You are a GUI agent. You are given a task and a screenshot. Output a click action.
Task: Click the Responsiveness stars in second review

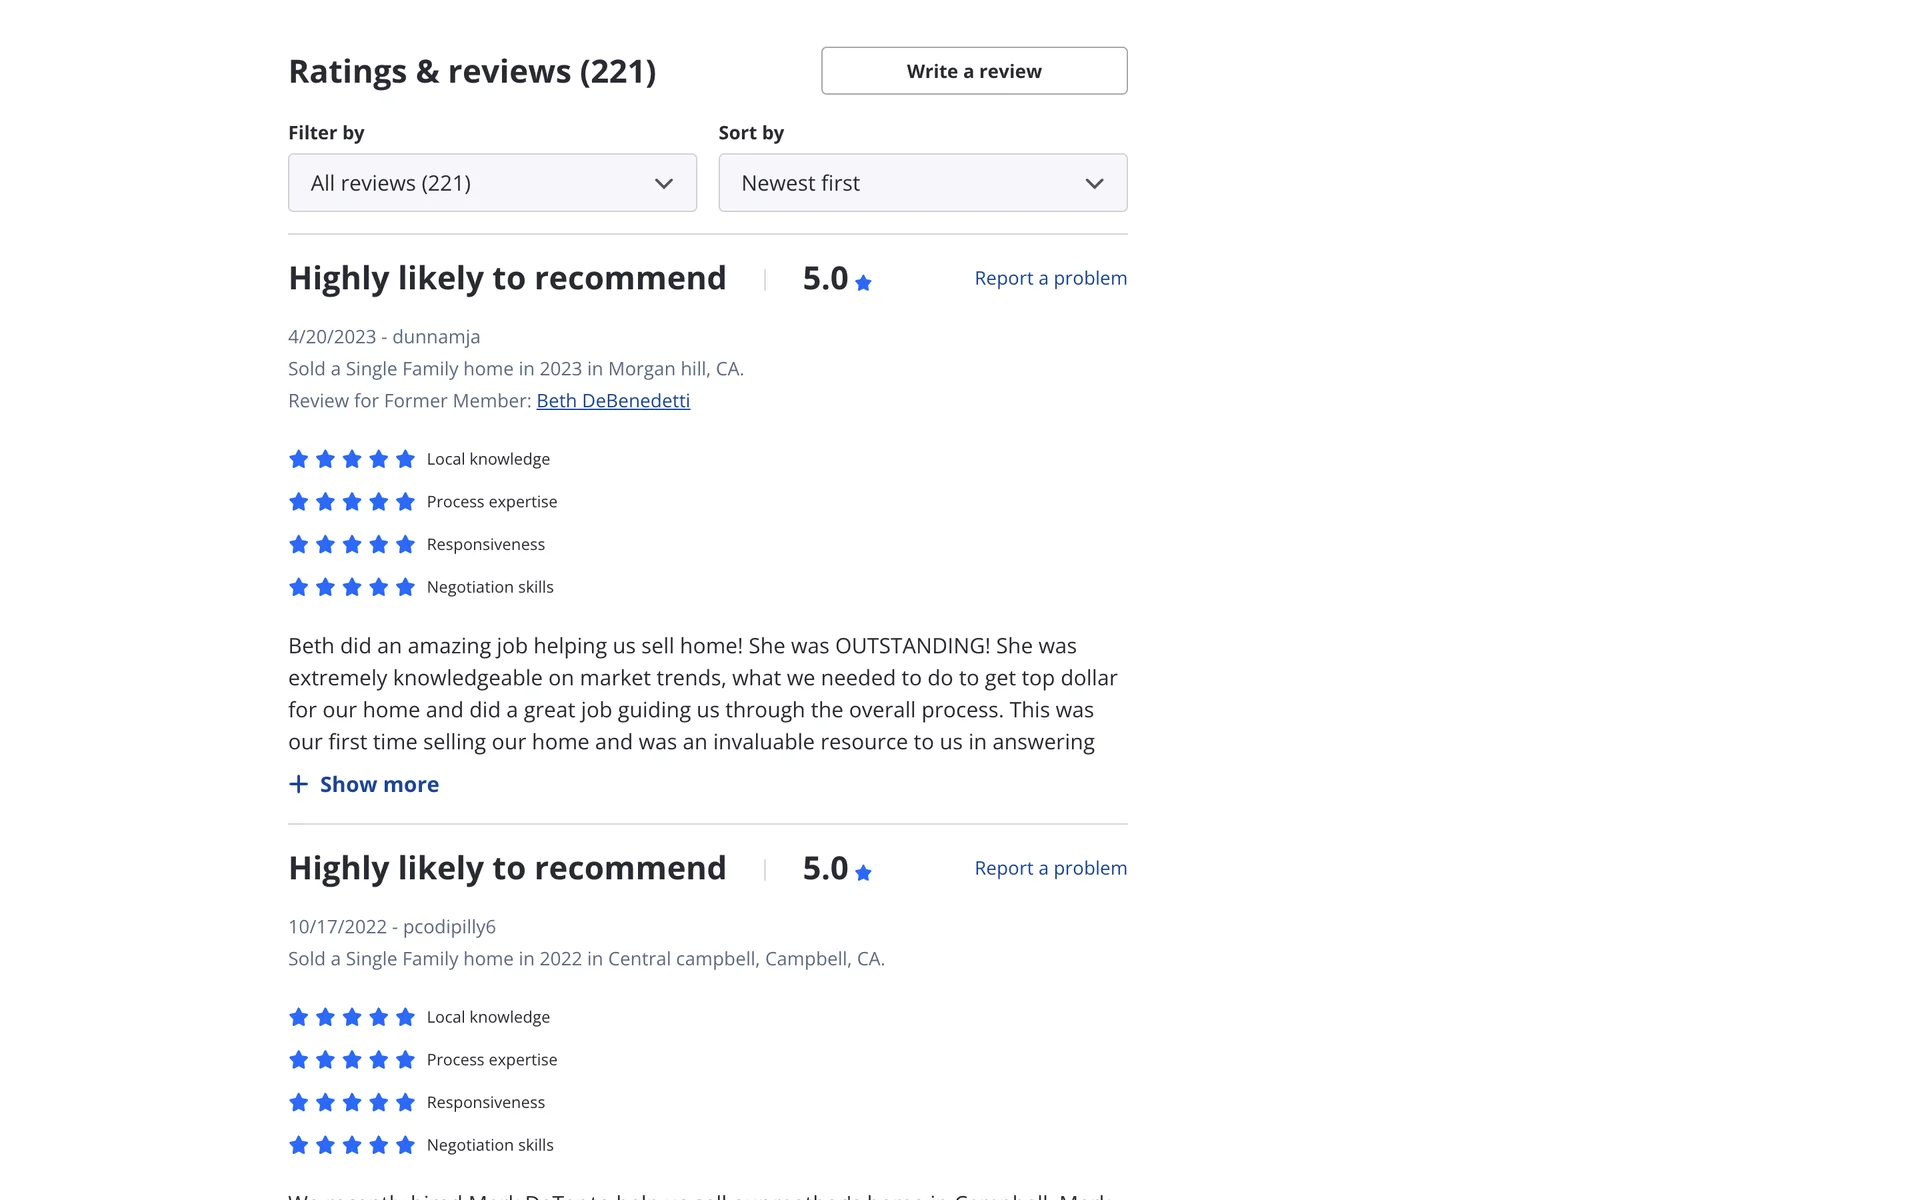coord(351,1103)
